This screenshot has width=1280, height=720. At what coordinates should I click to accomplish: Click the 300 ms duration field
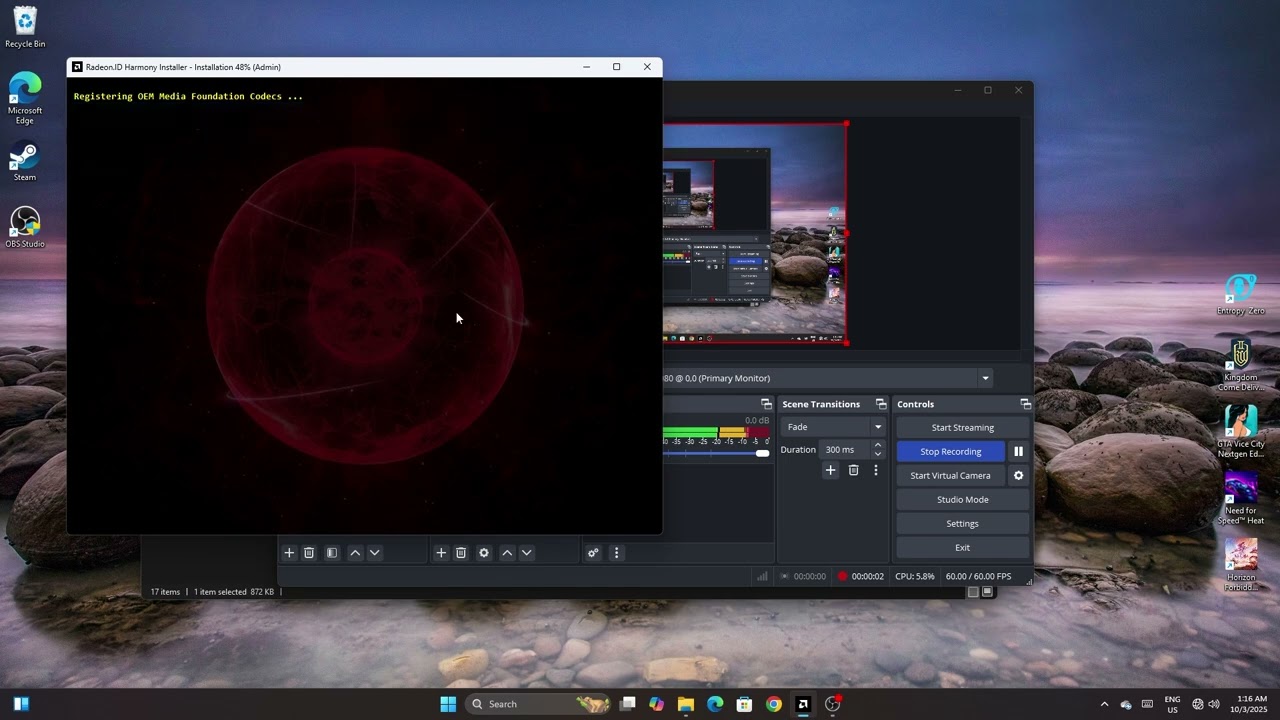(x=845, y=450)
